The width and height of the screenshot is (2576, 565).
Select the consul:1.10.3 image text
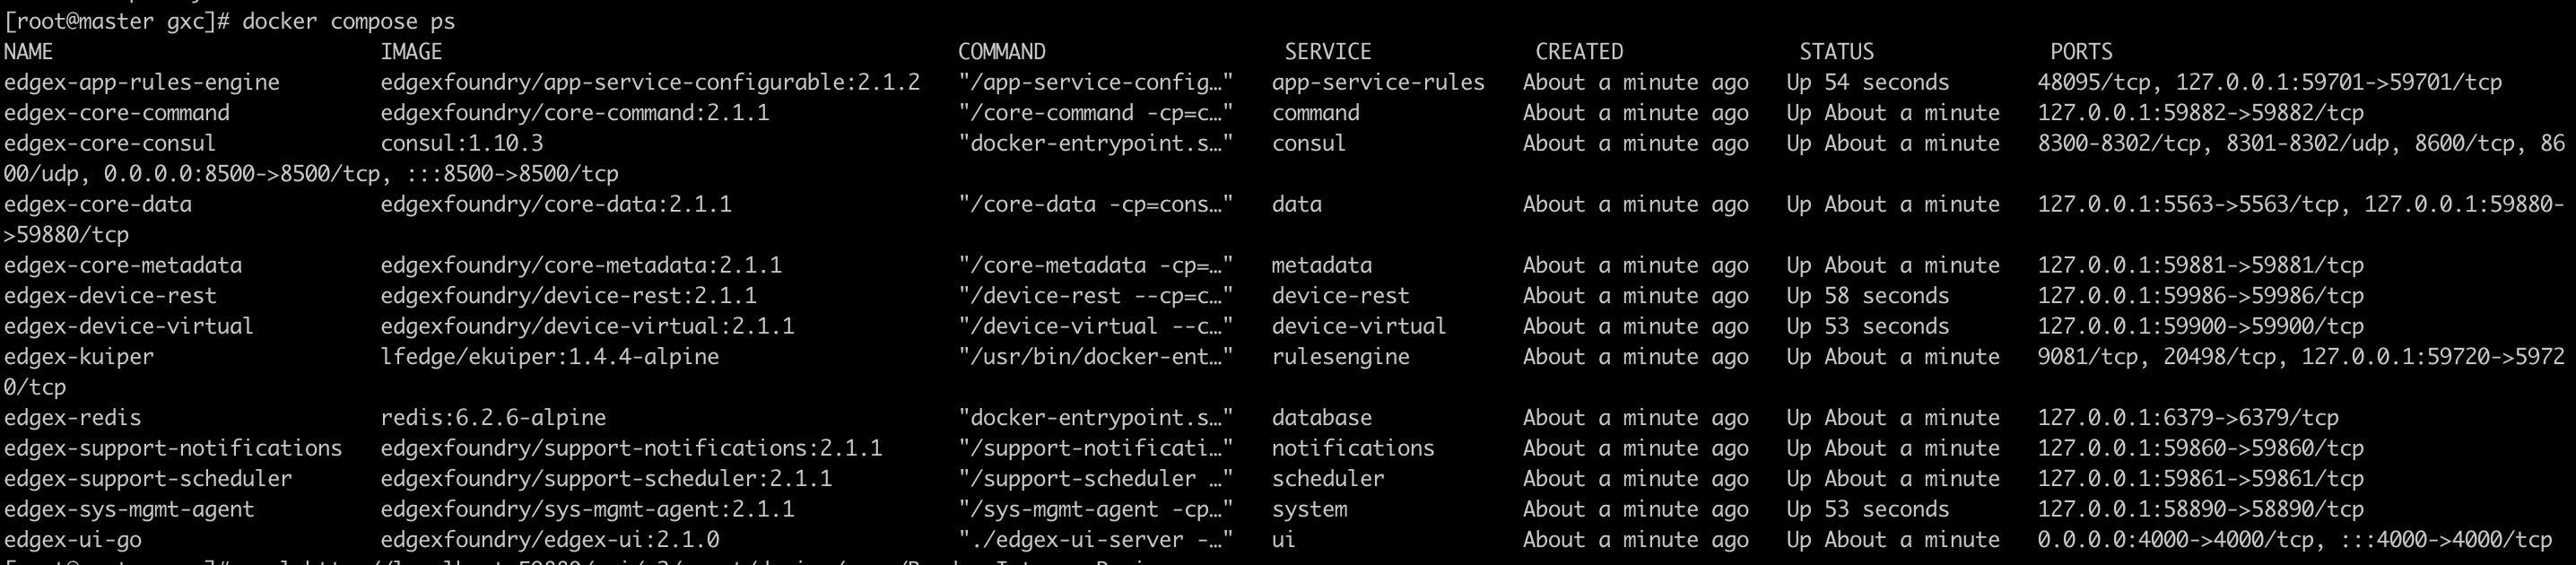coord(462,143)
